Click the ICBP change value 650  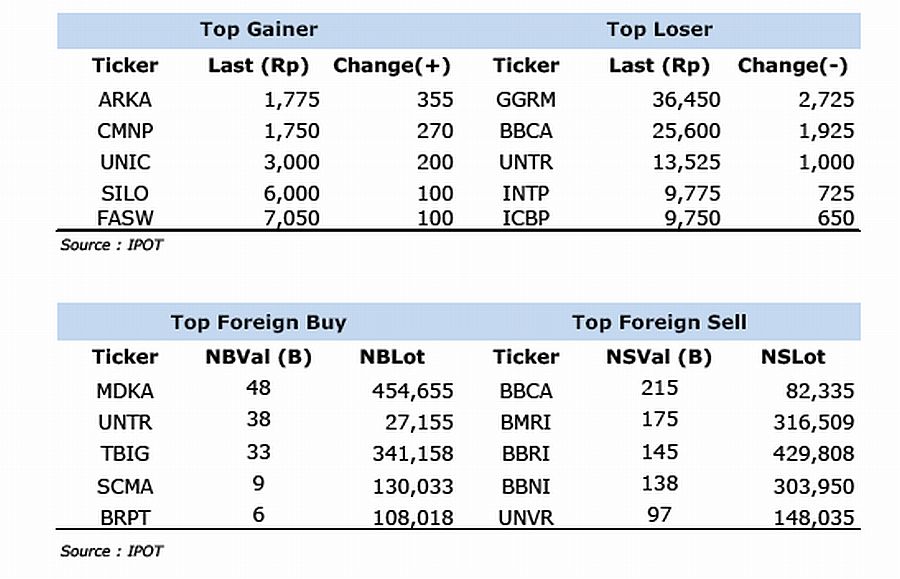tap(835, 218)
